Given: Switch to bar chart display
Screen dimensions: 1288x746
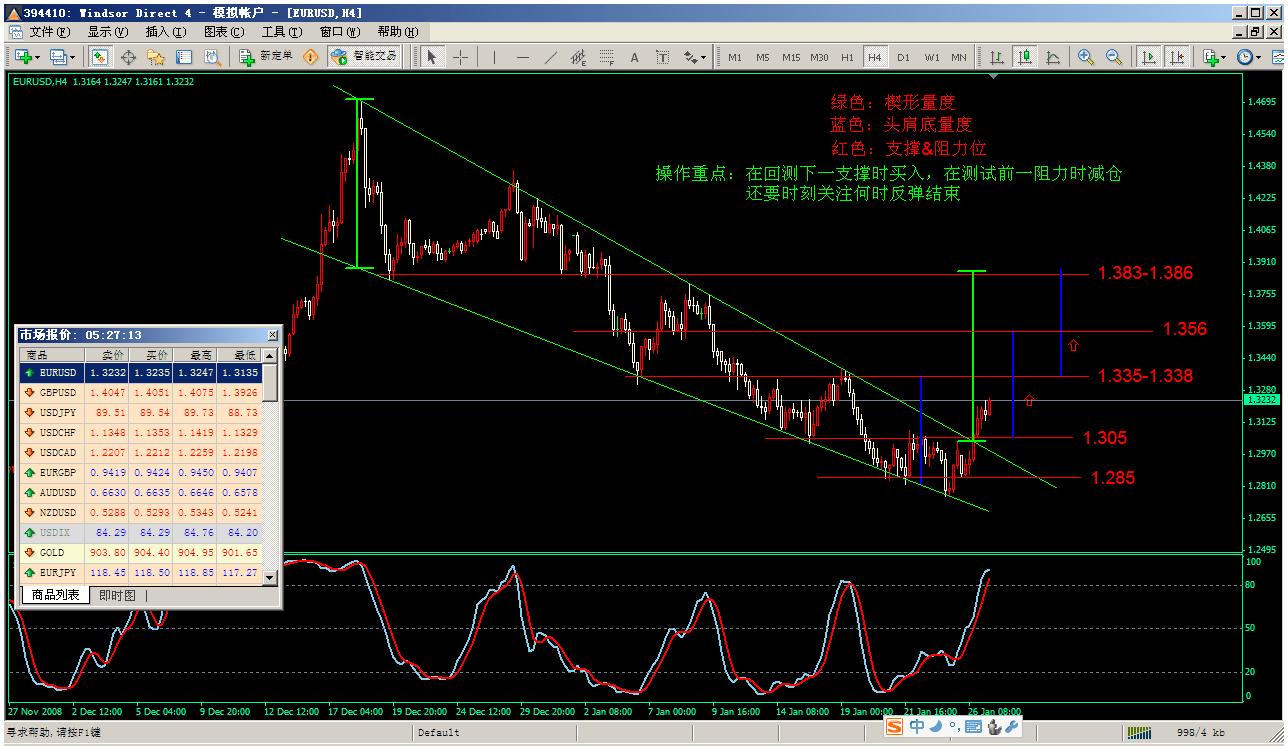Looking at the screenshot, I should coord(997,57).
